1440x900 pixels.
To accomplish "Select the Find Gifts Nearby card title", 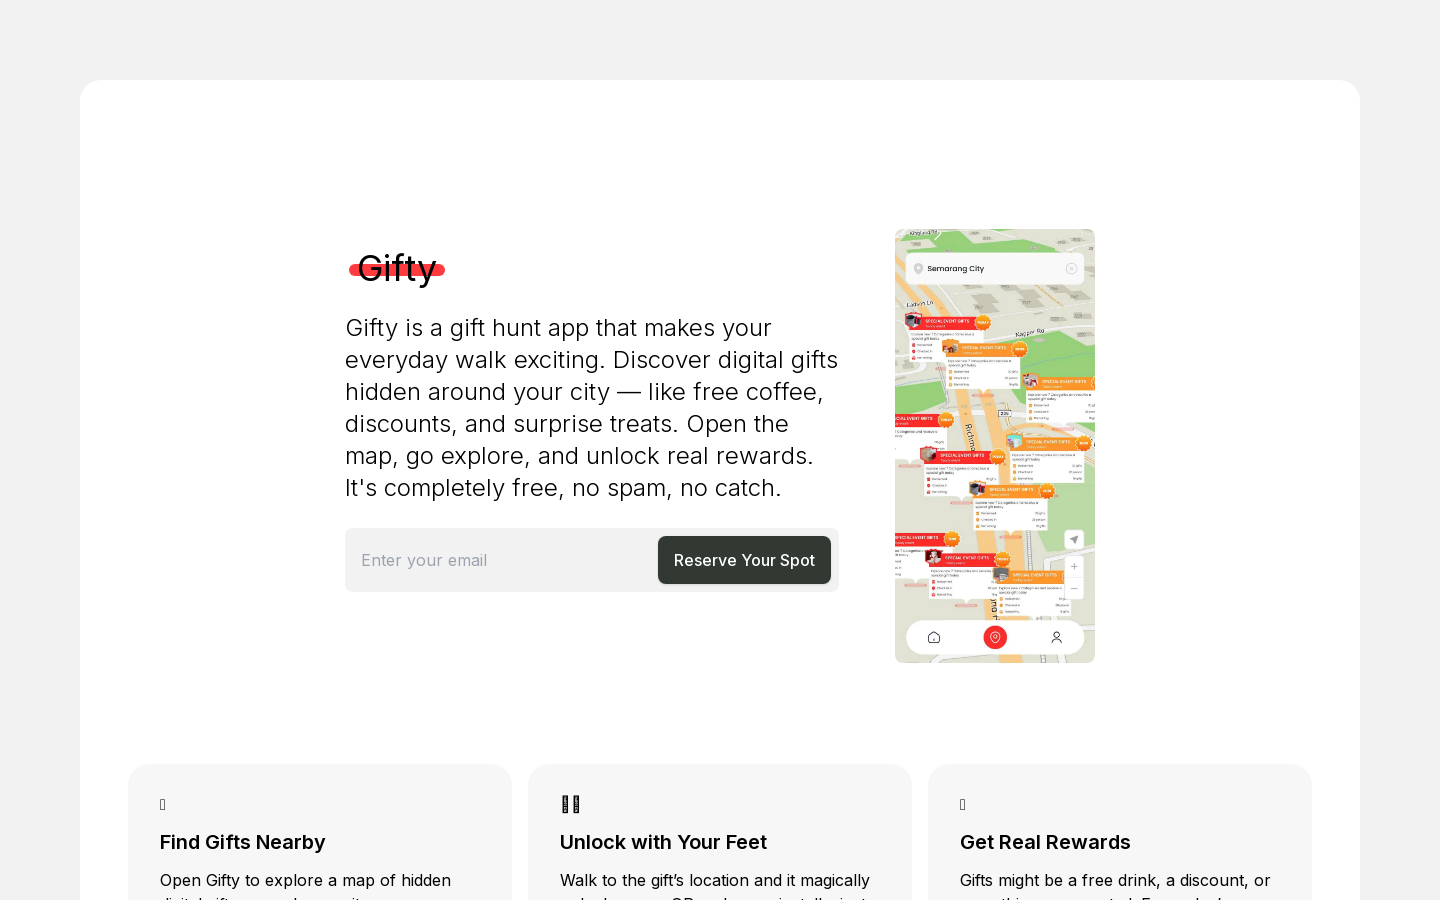I will coord(243,842).
